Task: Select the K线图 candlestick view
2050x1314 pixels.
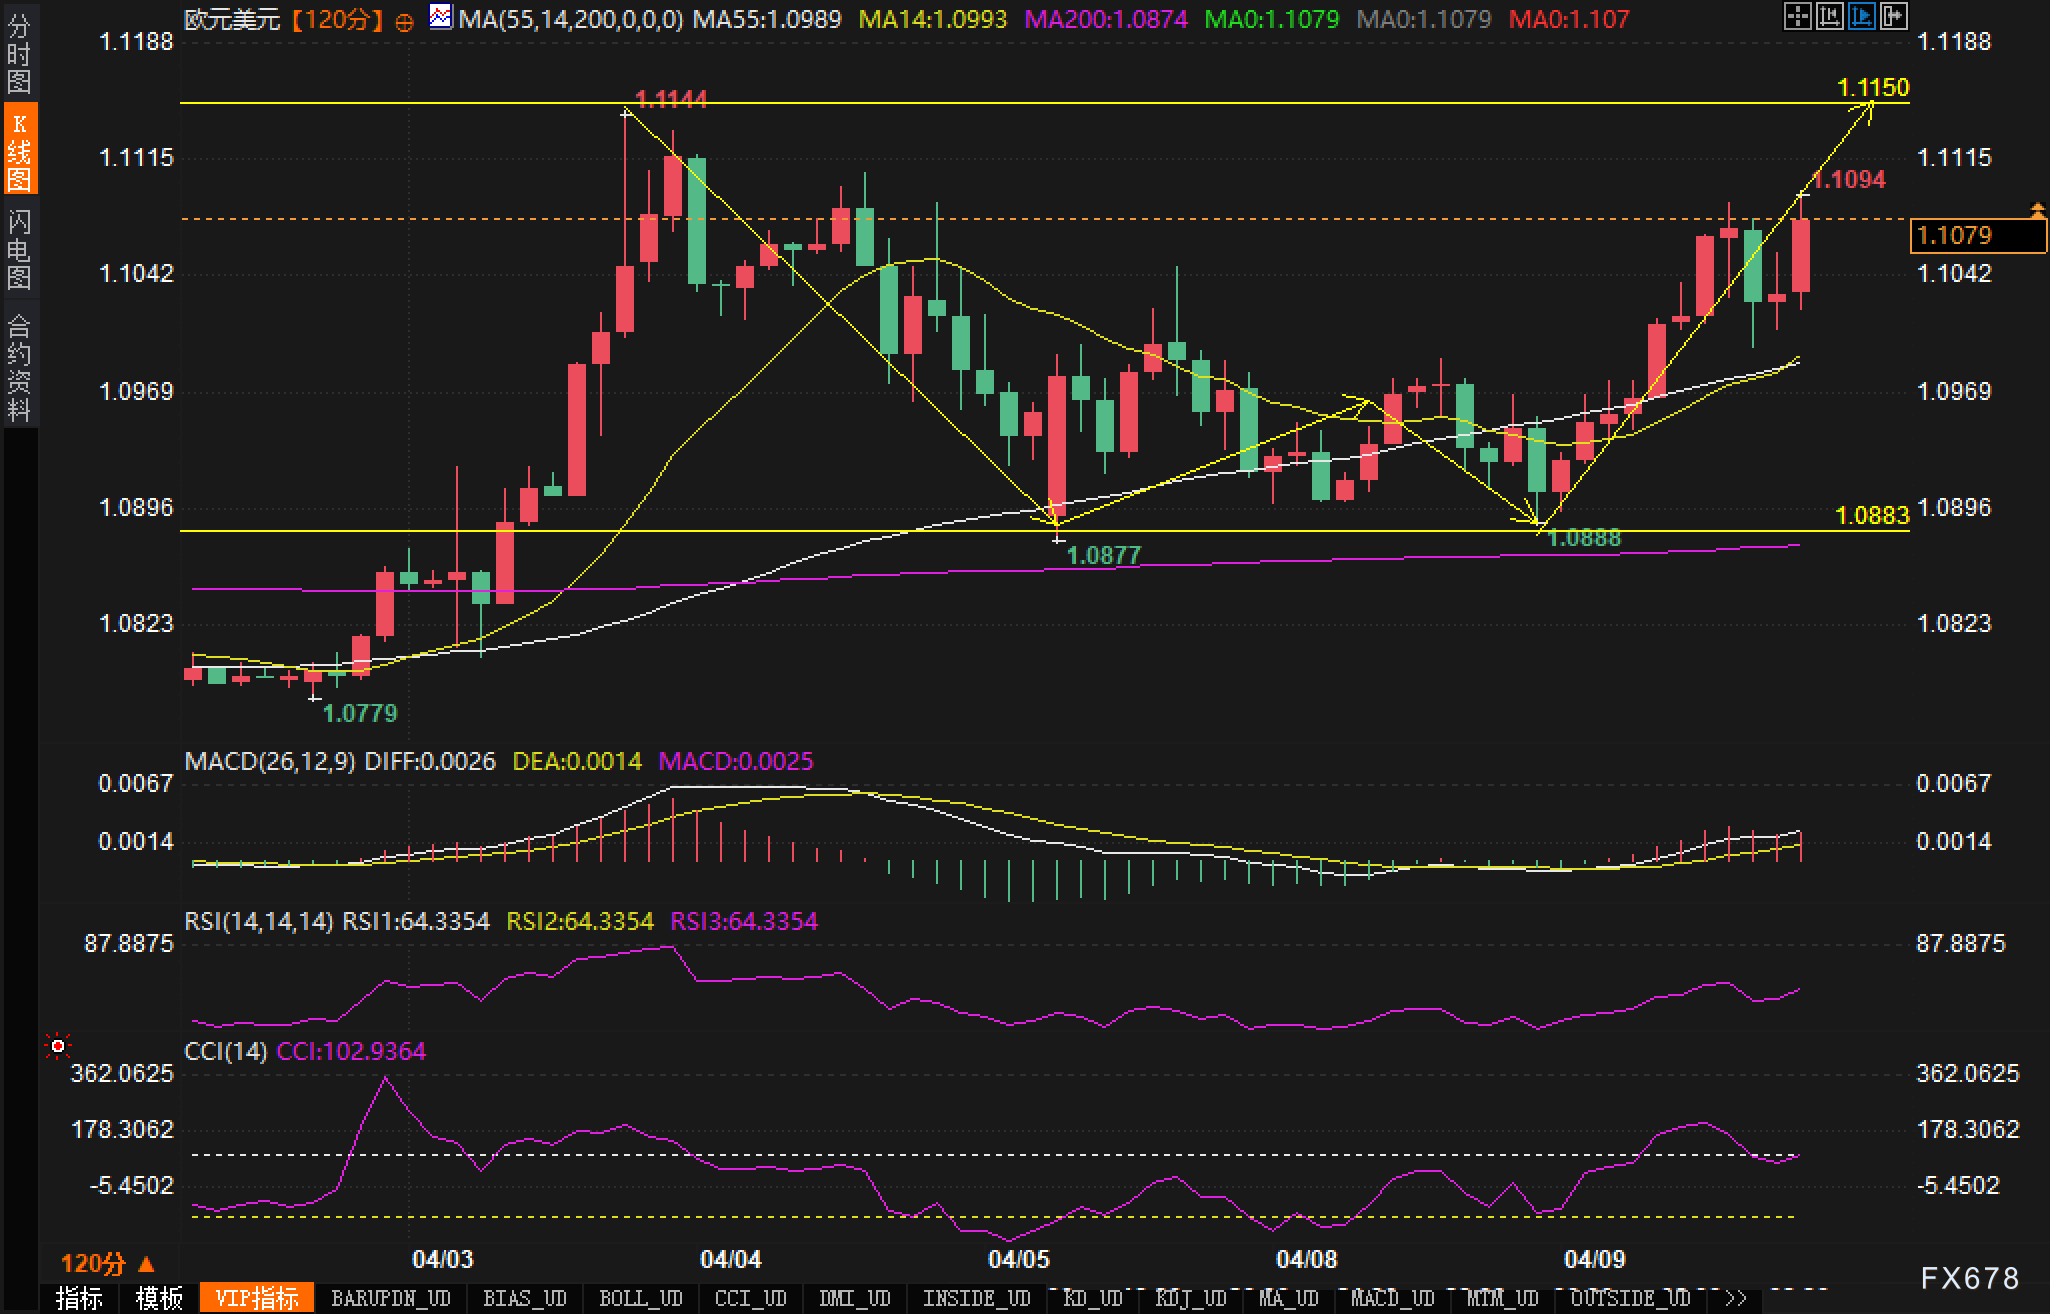Action: tap(19, 150)
